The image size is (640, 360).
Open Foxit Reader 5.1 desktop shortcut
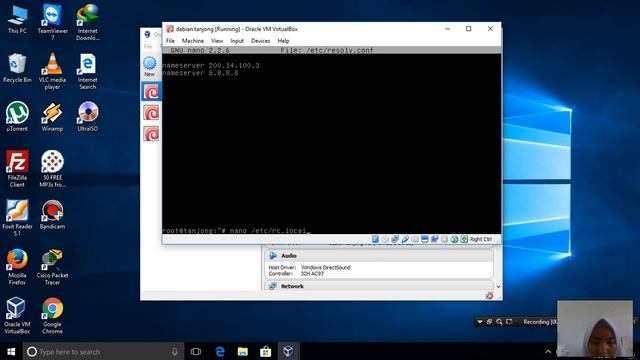pos(17,218)
